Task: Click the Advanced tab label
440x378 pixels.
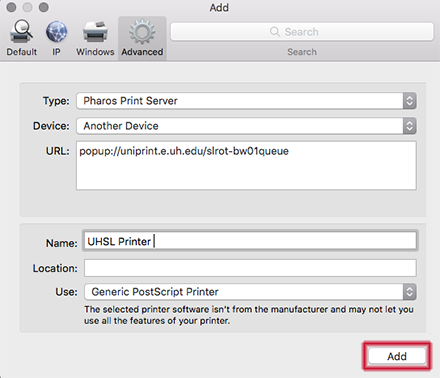Action: pos(142,52)
